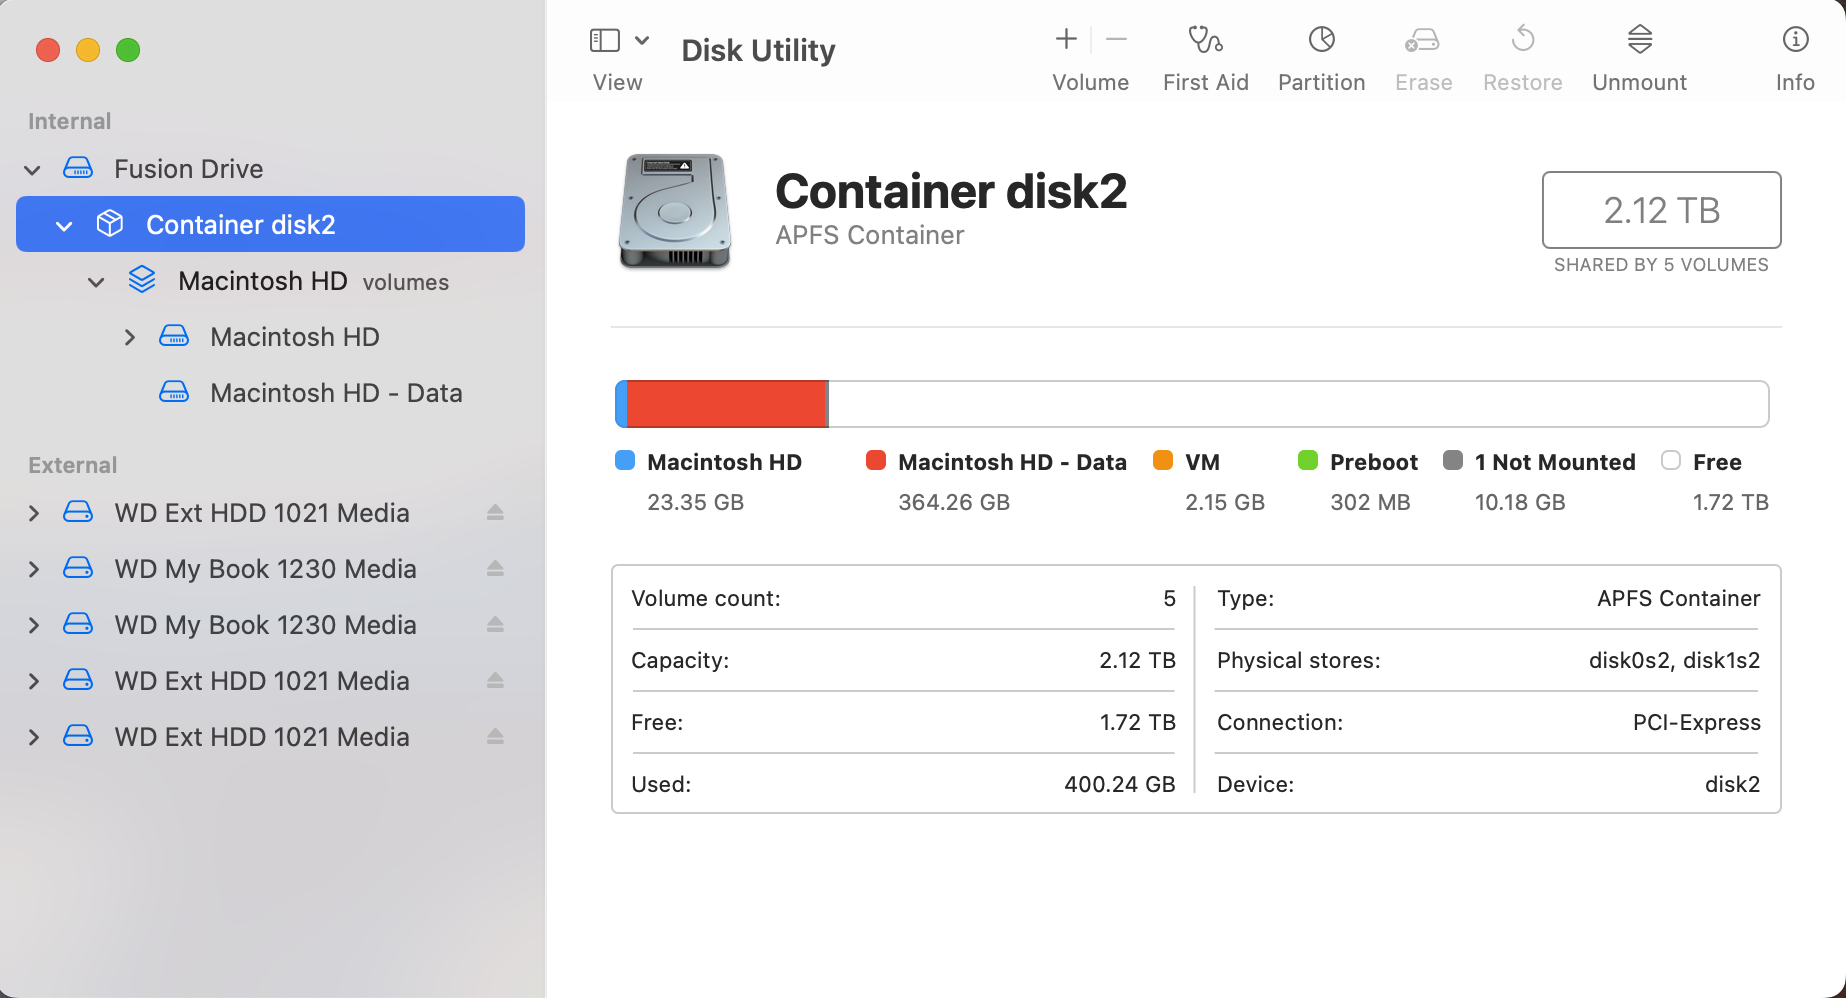Click the sidebar view icon

pyautogui.click(x=604, y=39)
